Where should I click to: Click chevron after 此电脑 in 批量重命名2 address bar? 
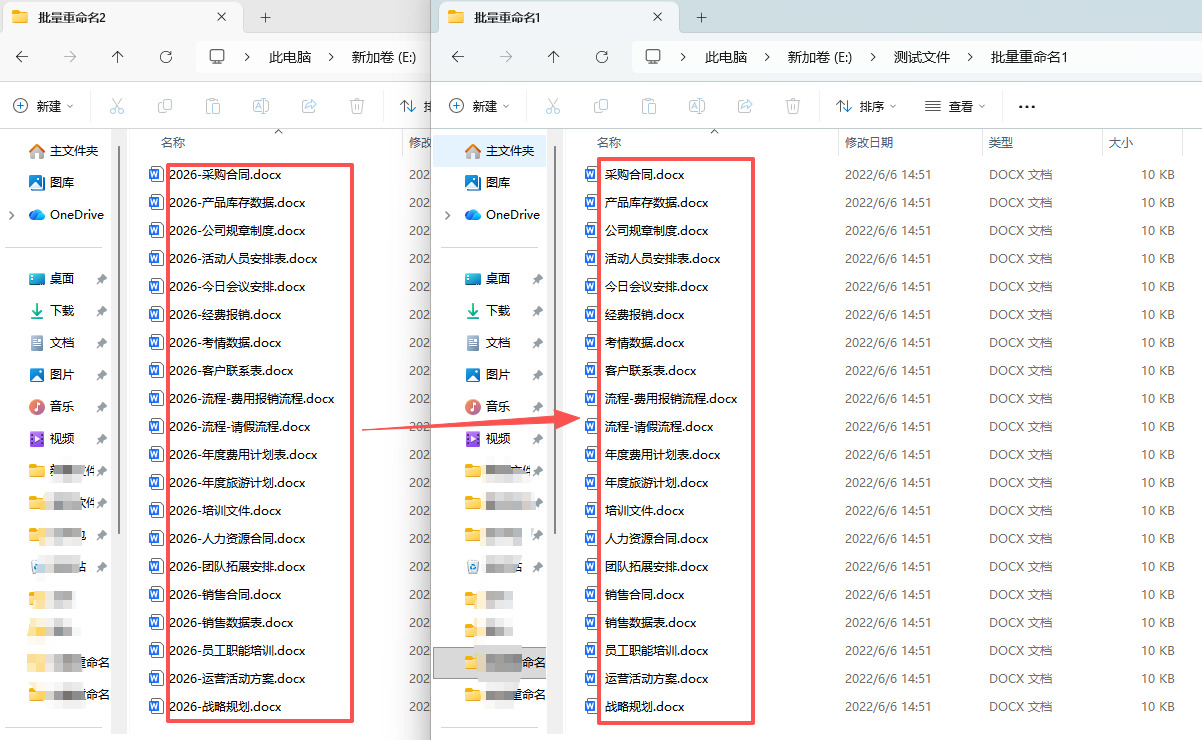[x=333, y=57]
